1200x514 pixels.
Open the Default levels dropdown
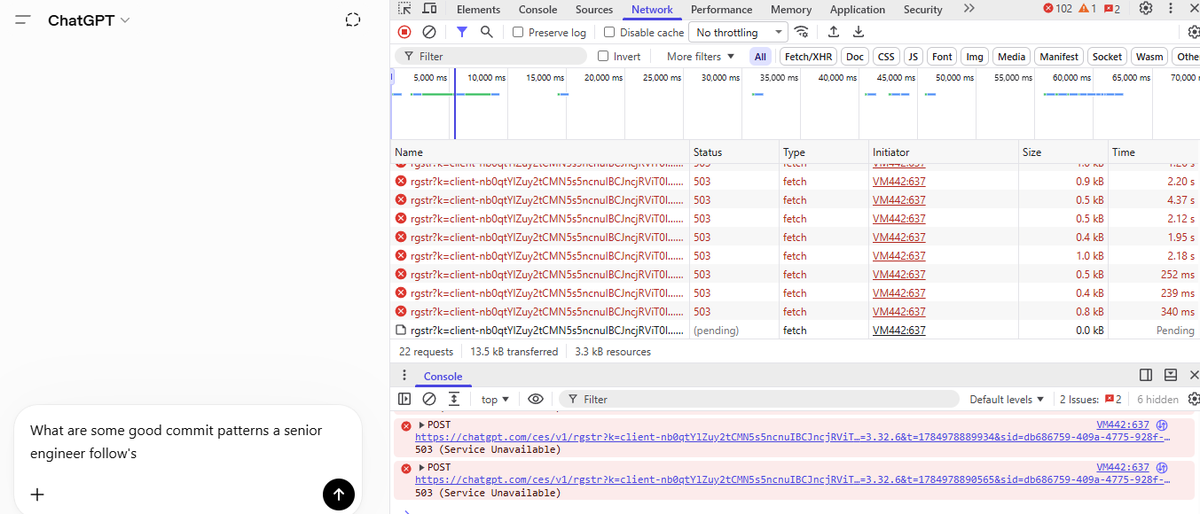1006,399
